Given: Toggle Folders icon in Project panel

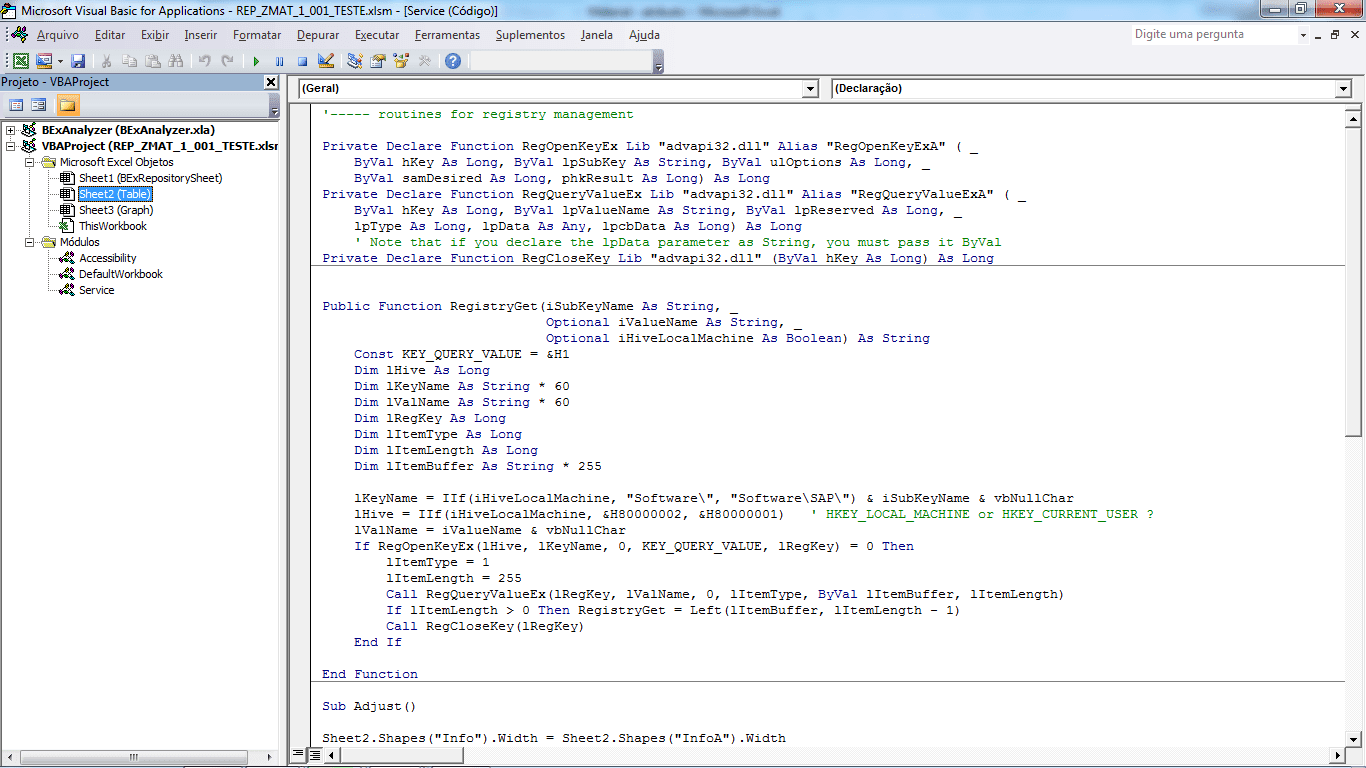Looking at the screenshot, I should click(67, 105).
